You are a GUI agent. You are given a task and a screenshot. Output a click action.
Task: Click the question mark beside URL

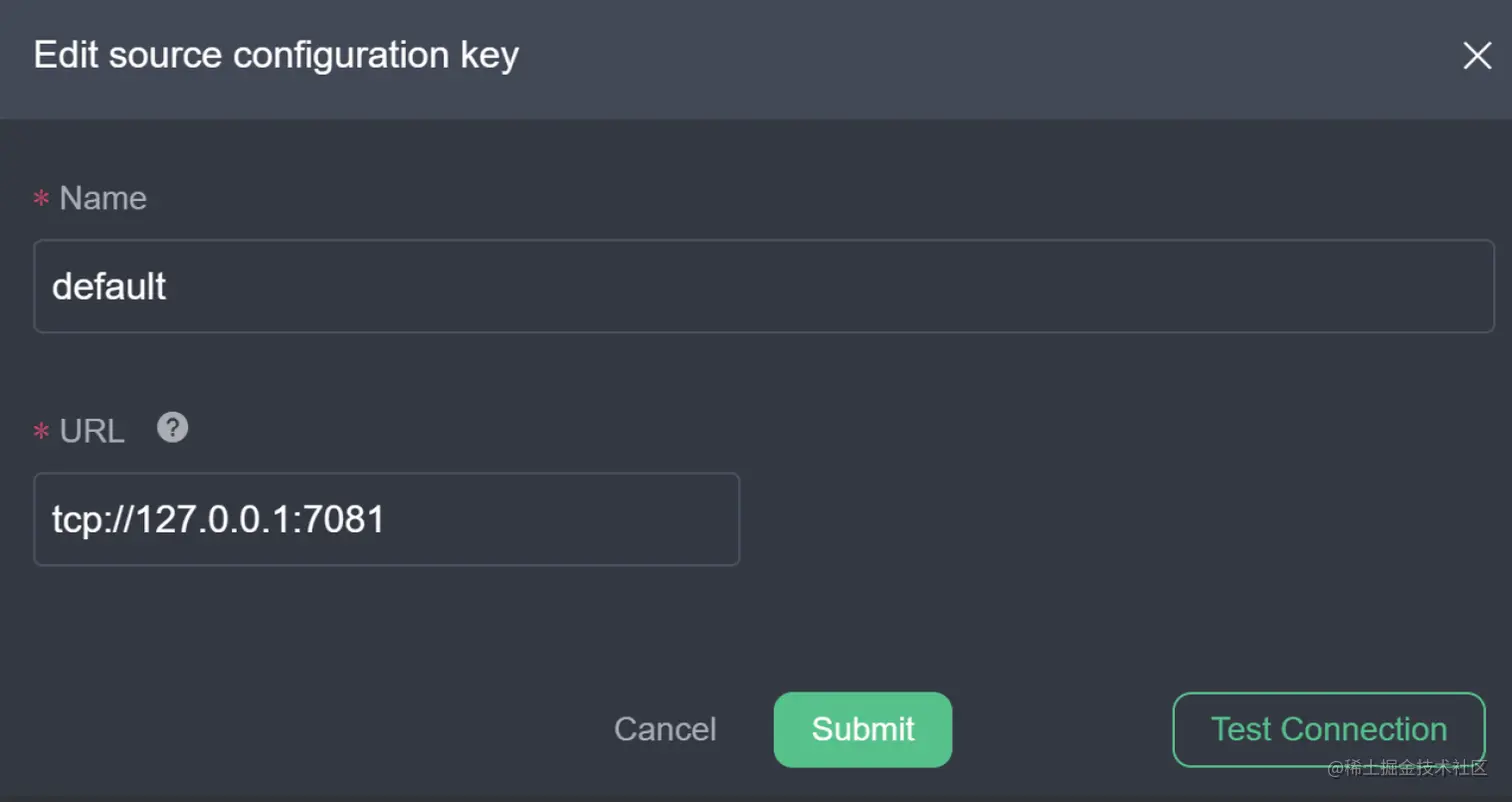[x=172, y=428]
